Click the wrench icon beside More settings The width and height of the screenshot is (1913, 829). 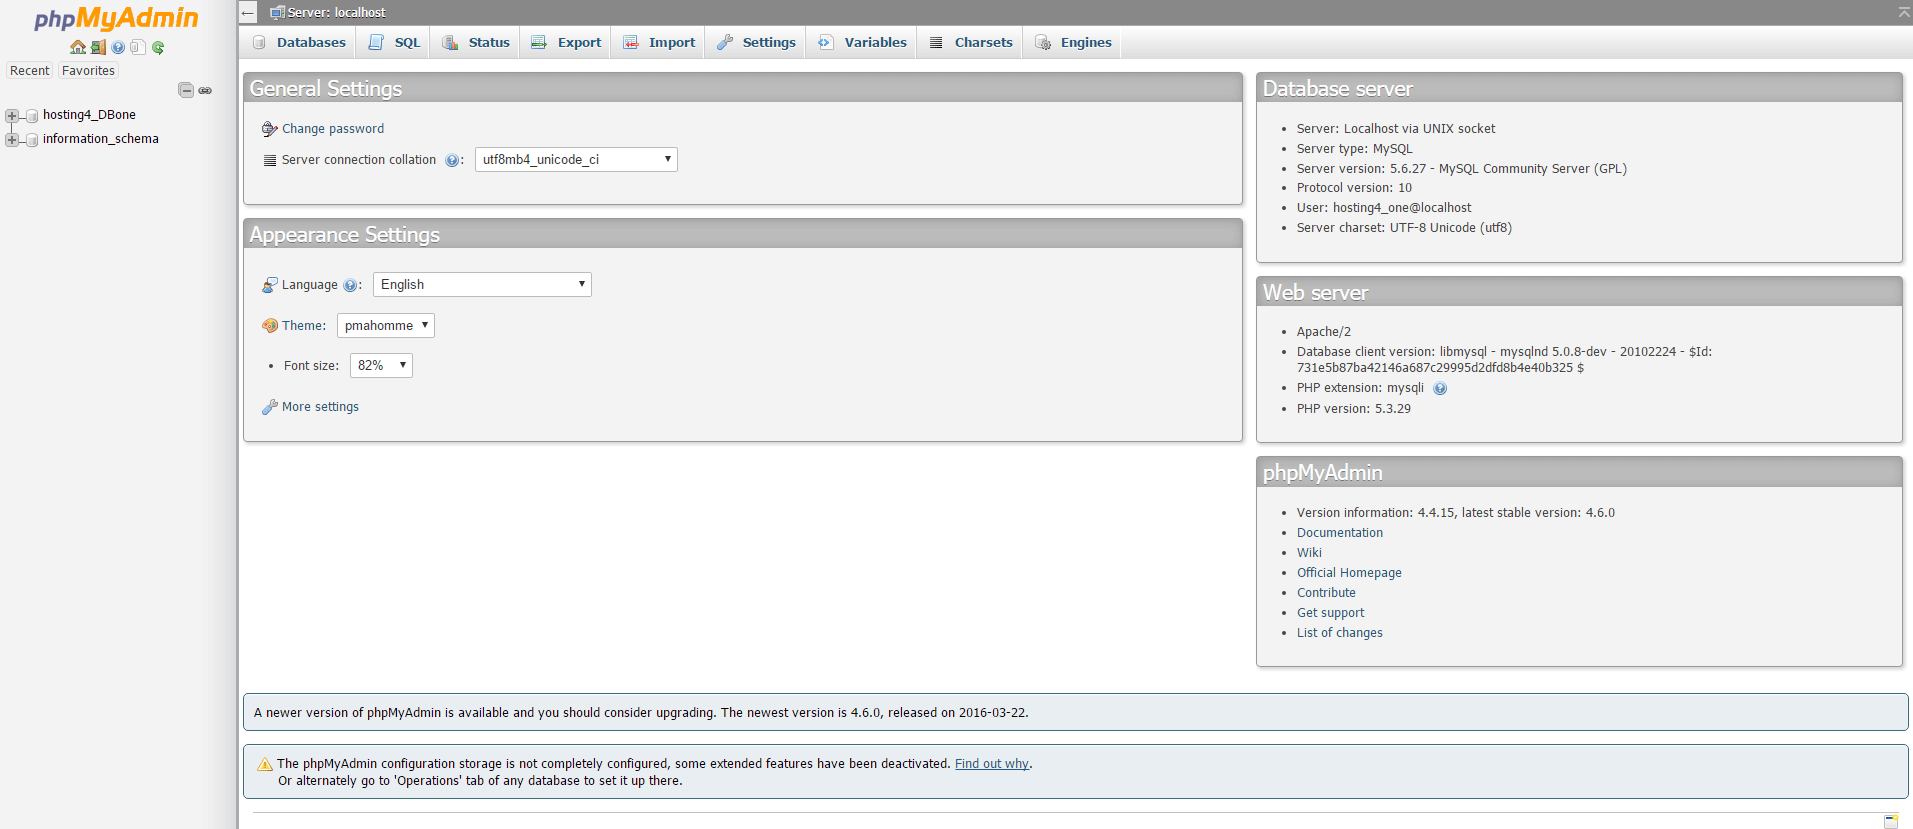pos(269,407)
